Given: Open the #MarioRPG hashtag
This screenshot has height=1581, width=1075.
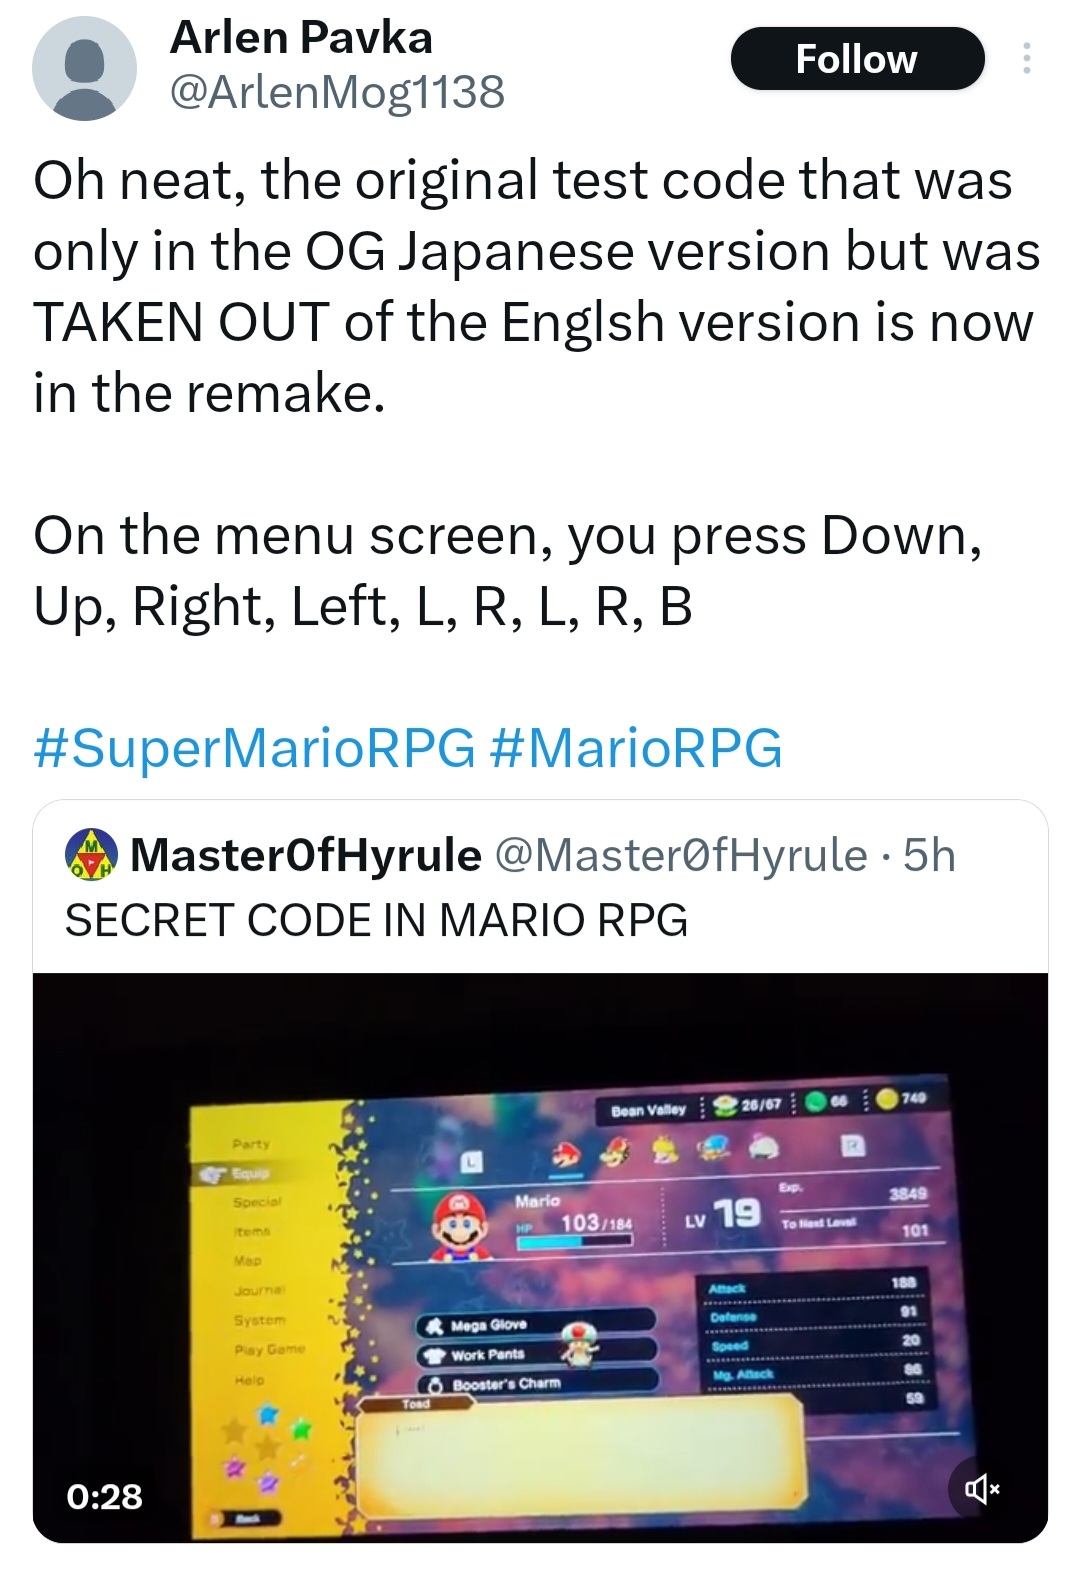Looking at the screenshot, I should click(x=637, y=748).
